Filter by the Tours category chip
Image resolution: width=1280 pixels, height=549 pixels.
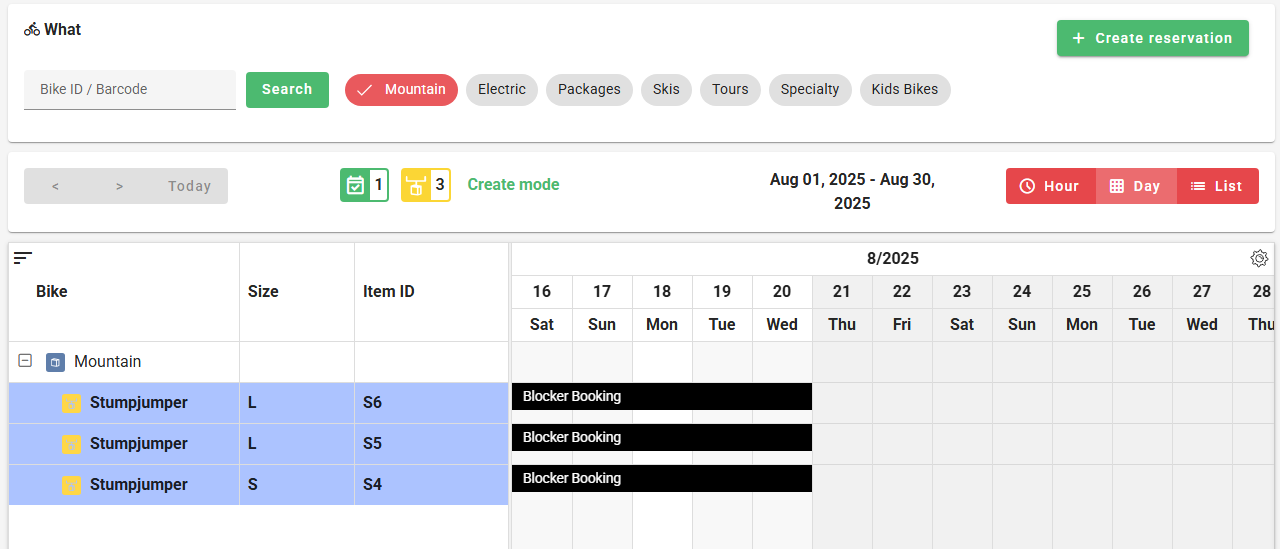(730, 90)
